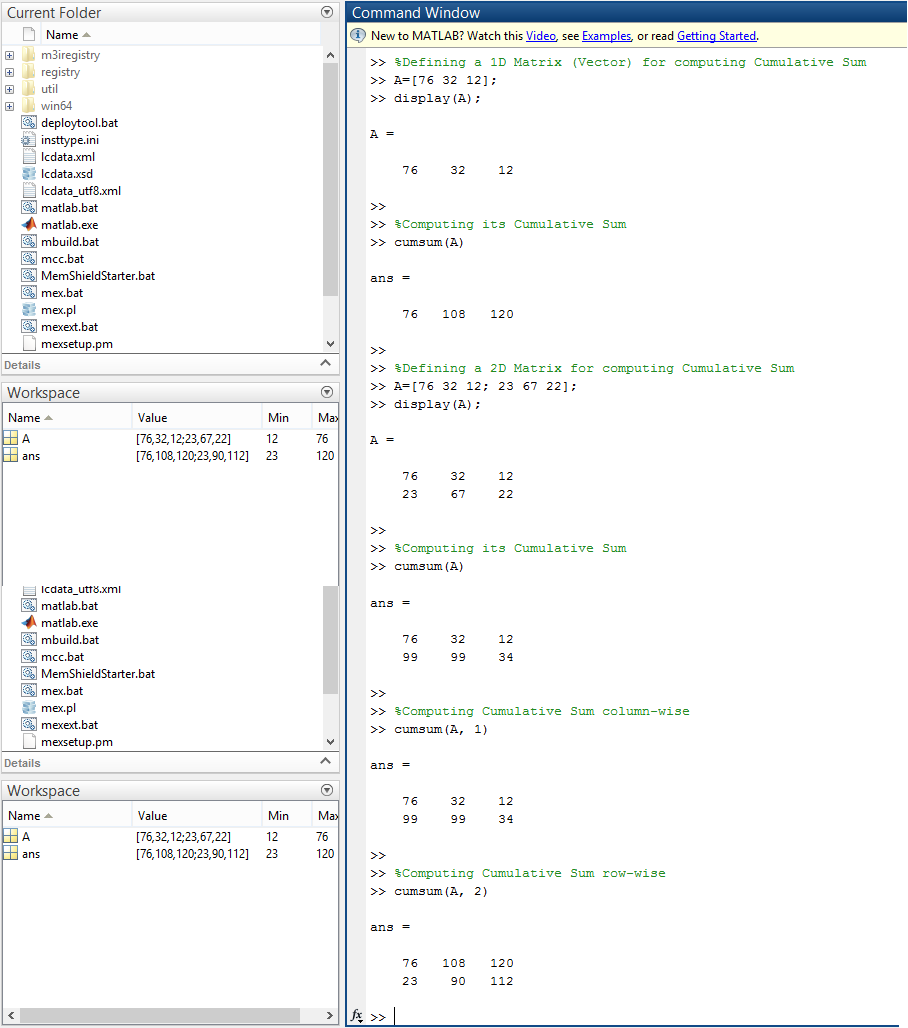Open variable A from the Workspace grid icon
This screenshot has height=1028, width=908.
coord(11,437)
